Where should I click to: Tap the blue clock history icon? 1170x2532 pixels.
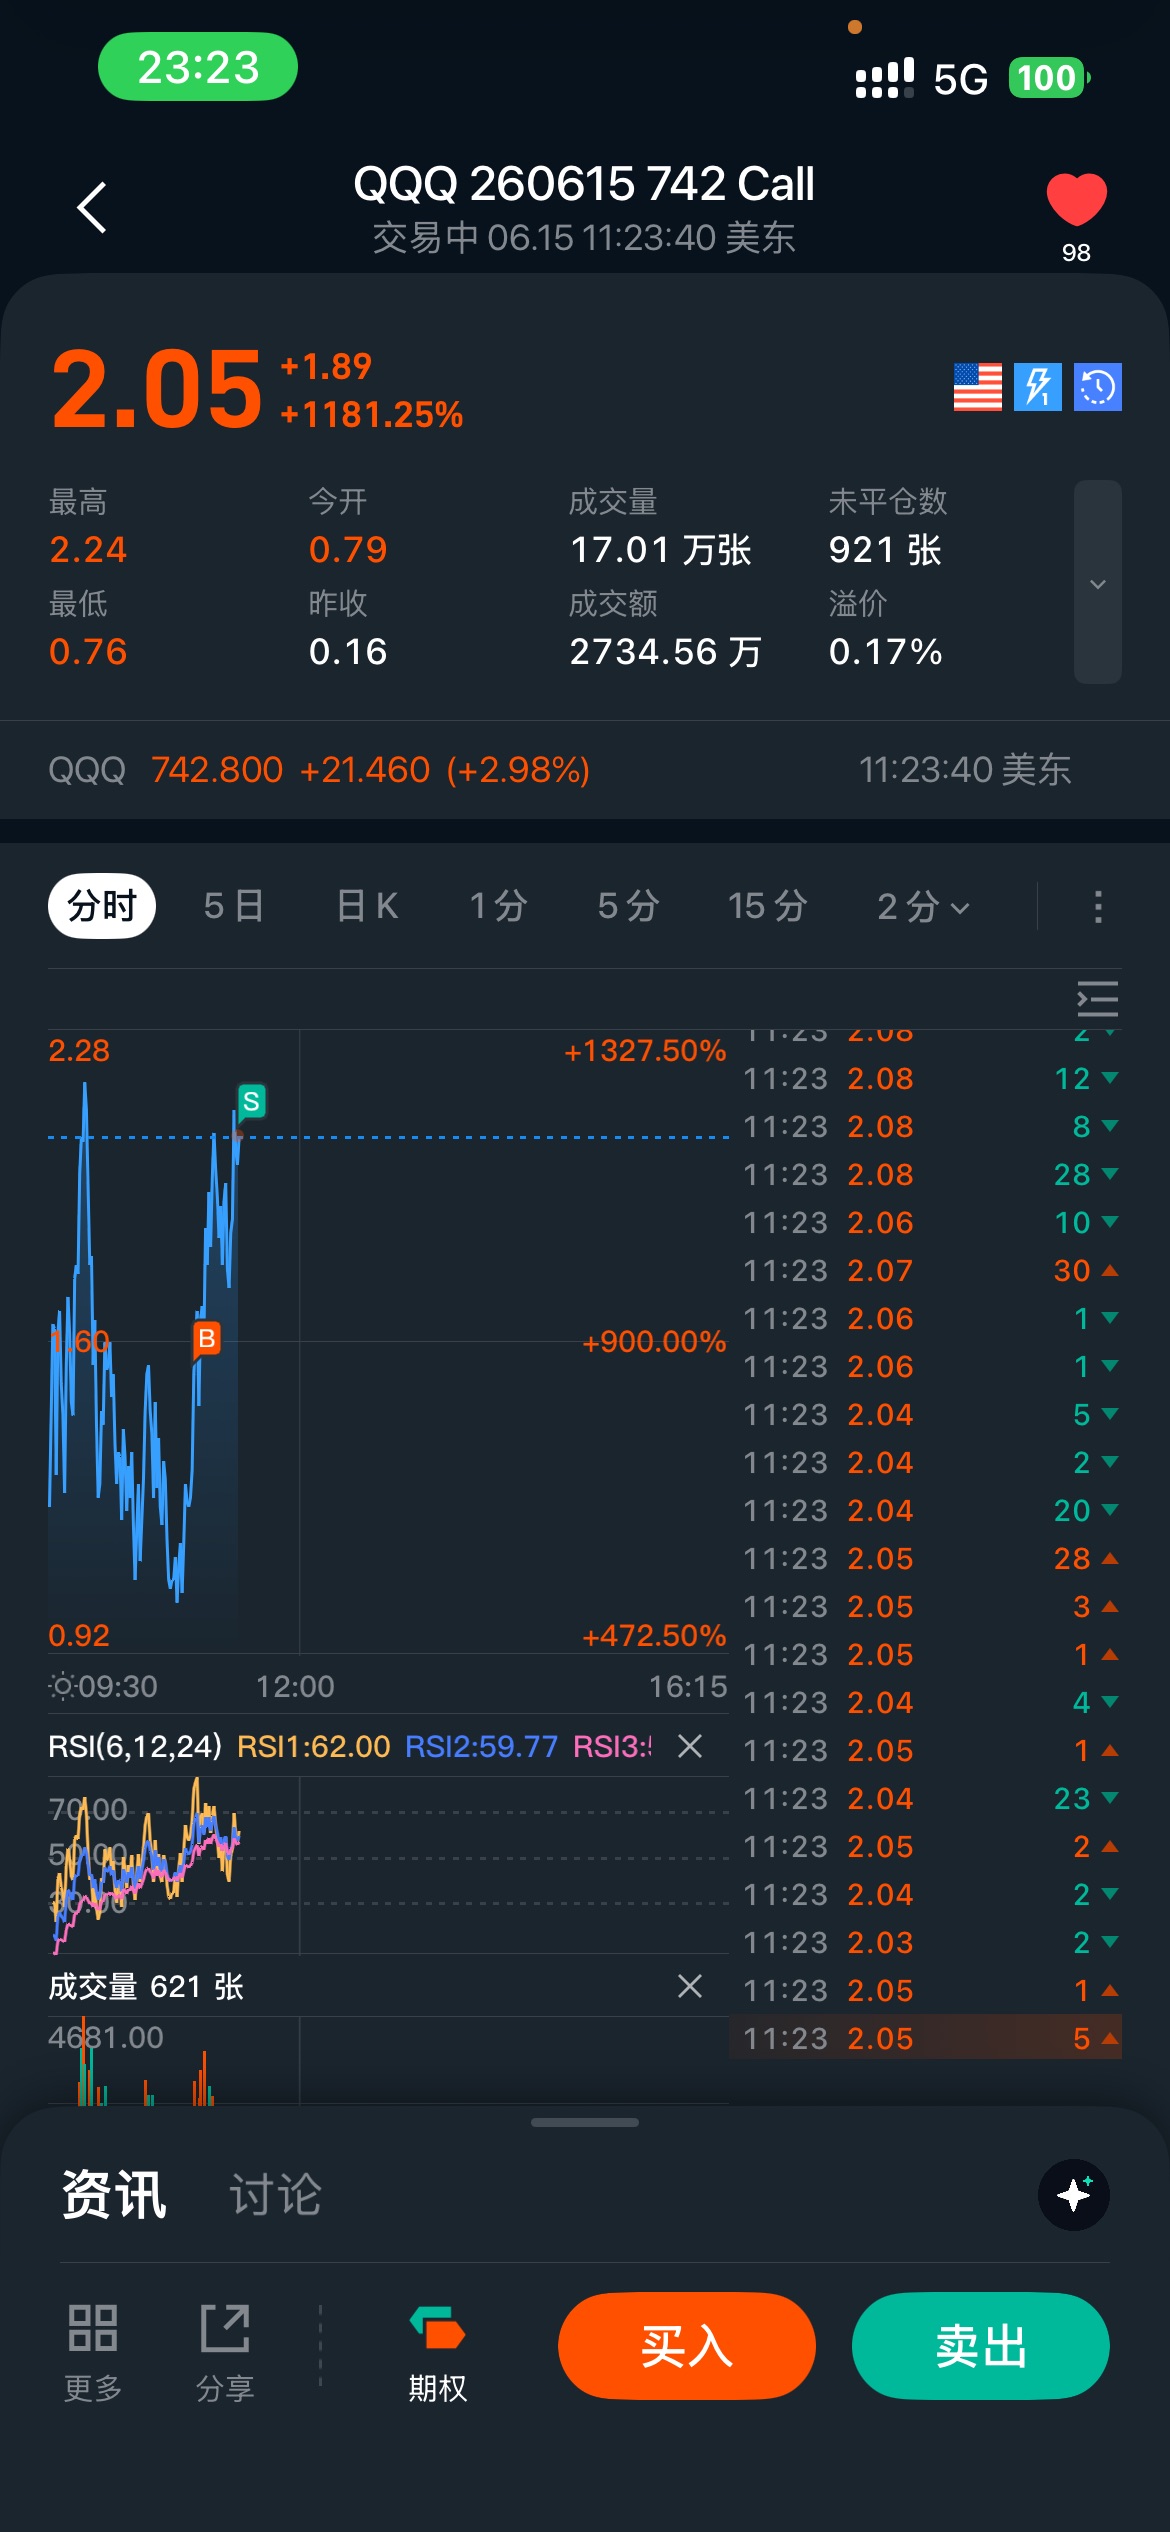tap(1098, 387)
